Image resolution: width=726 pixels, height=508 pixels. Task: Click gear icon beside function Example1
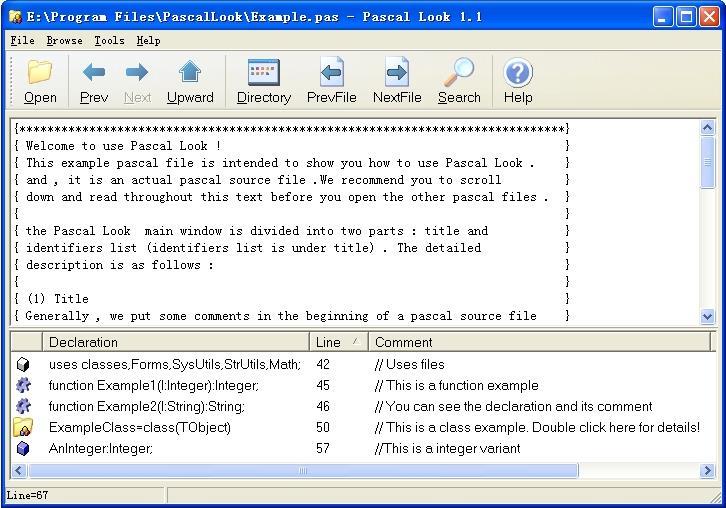click(23, 385)
